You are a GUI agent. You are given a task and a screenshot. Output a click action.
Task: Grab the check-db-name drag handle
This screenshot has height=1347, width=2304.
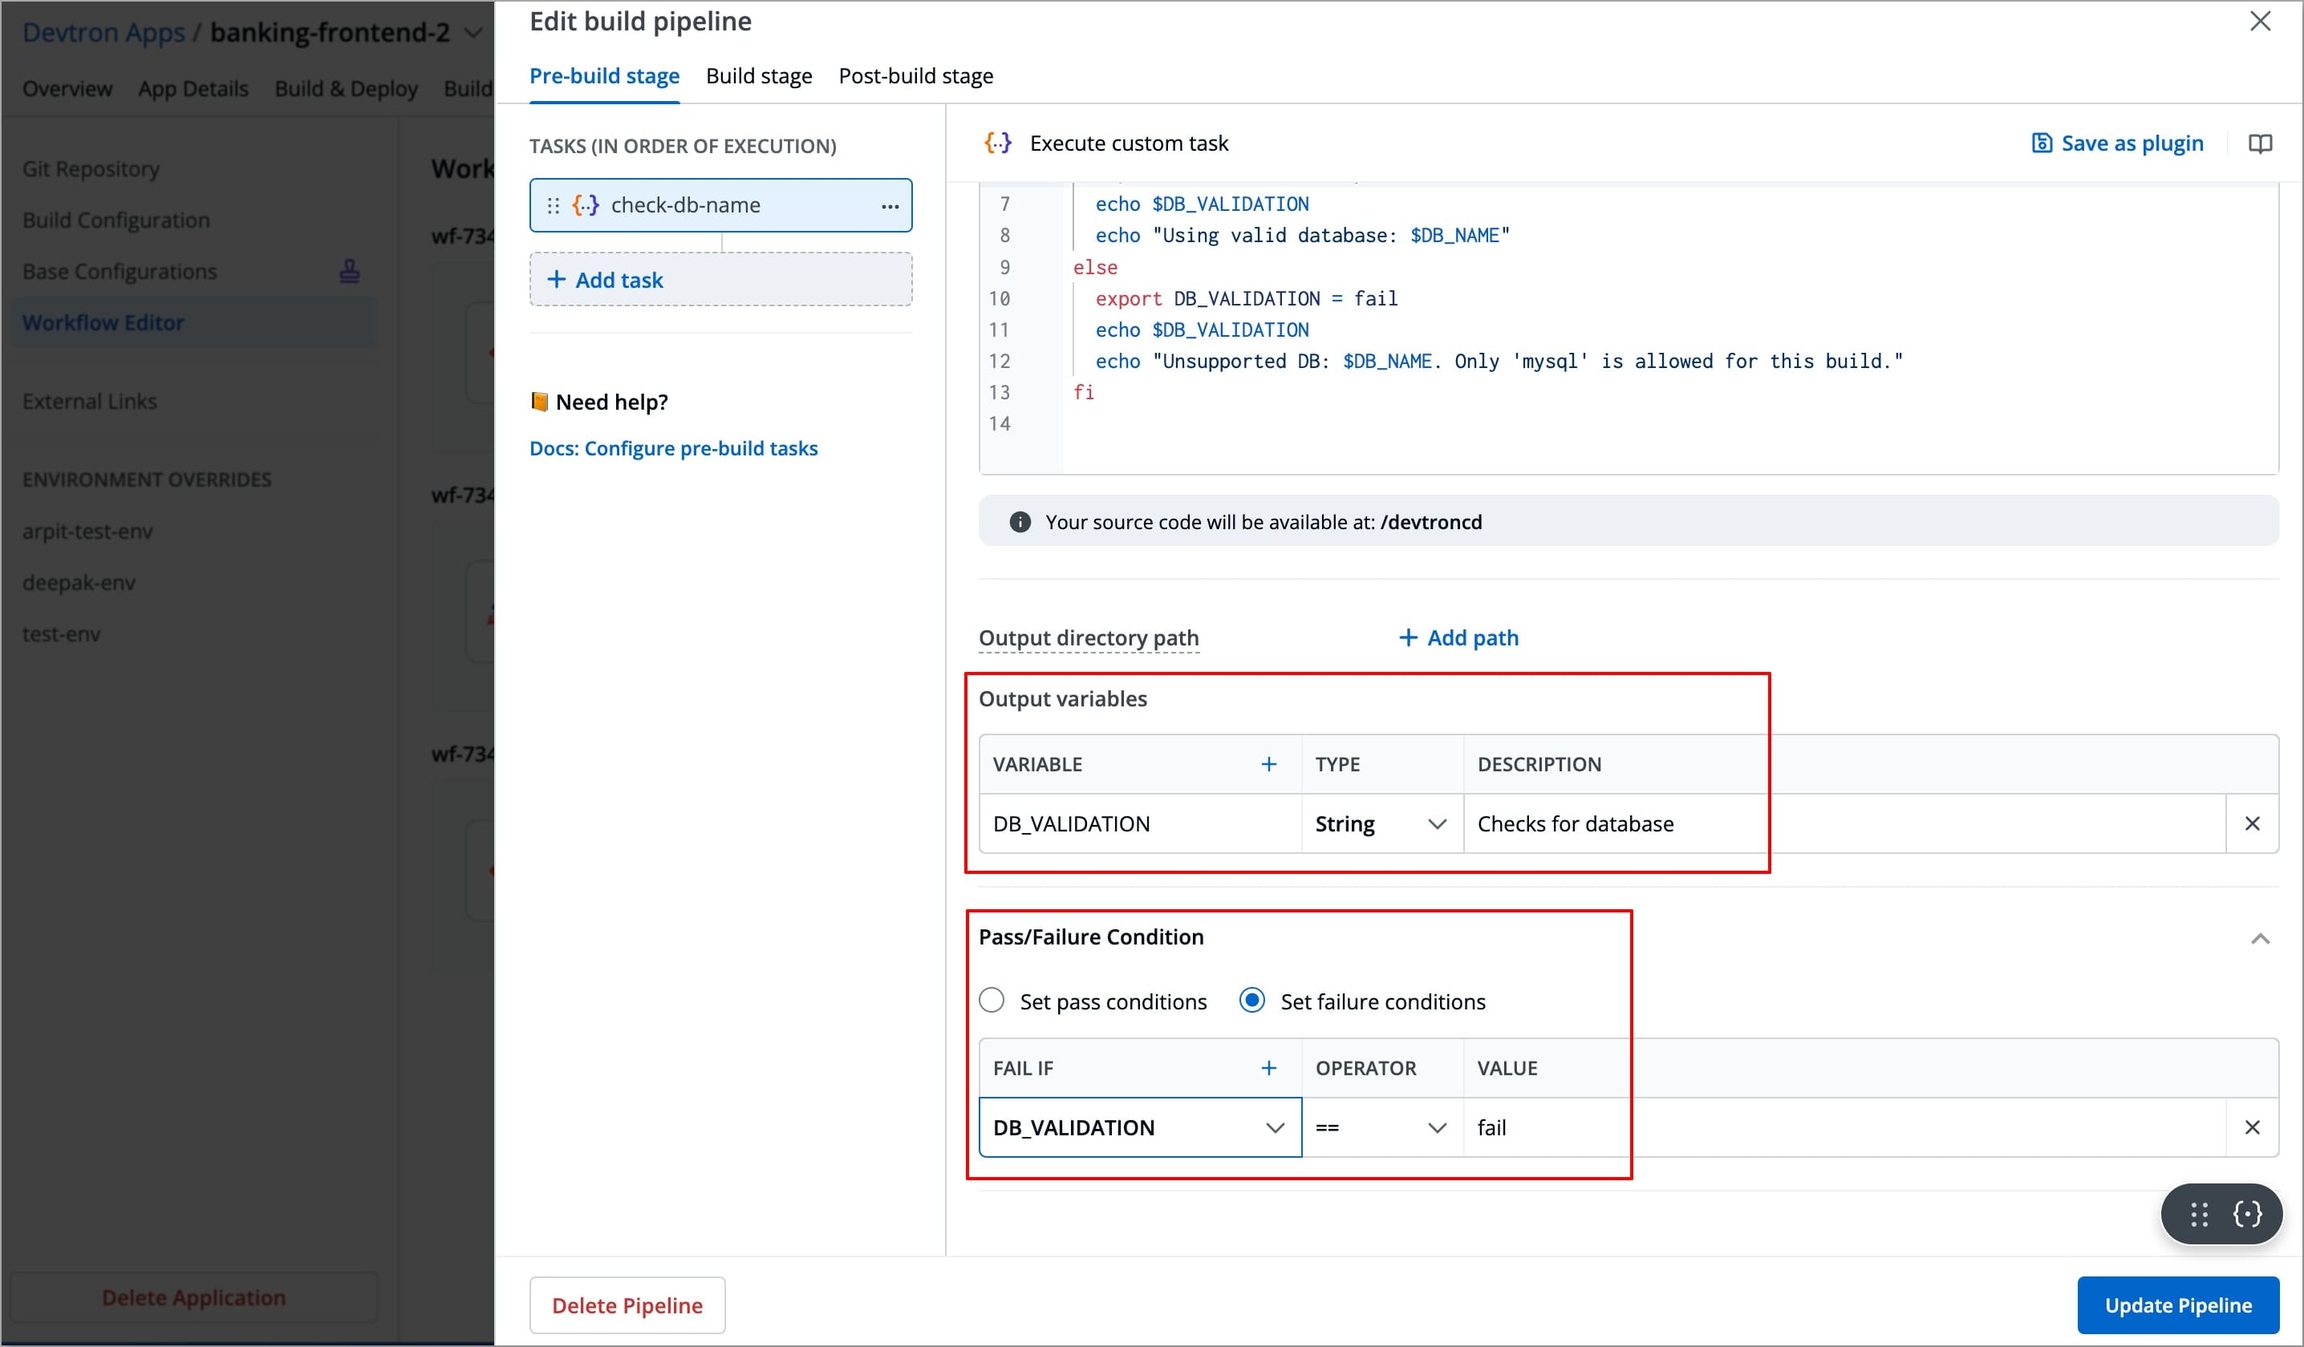click(x=553, y=206)
